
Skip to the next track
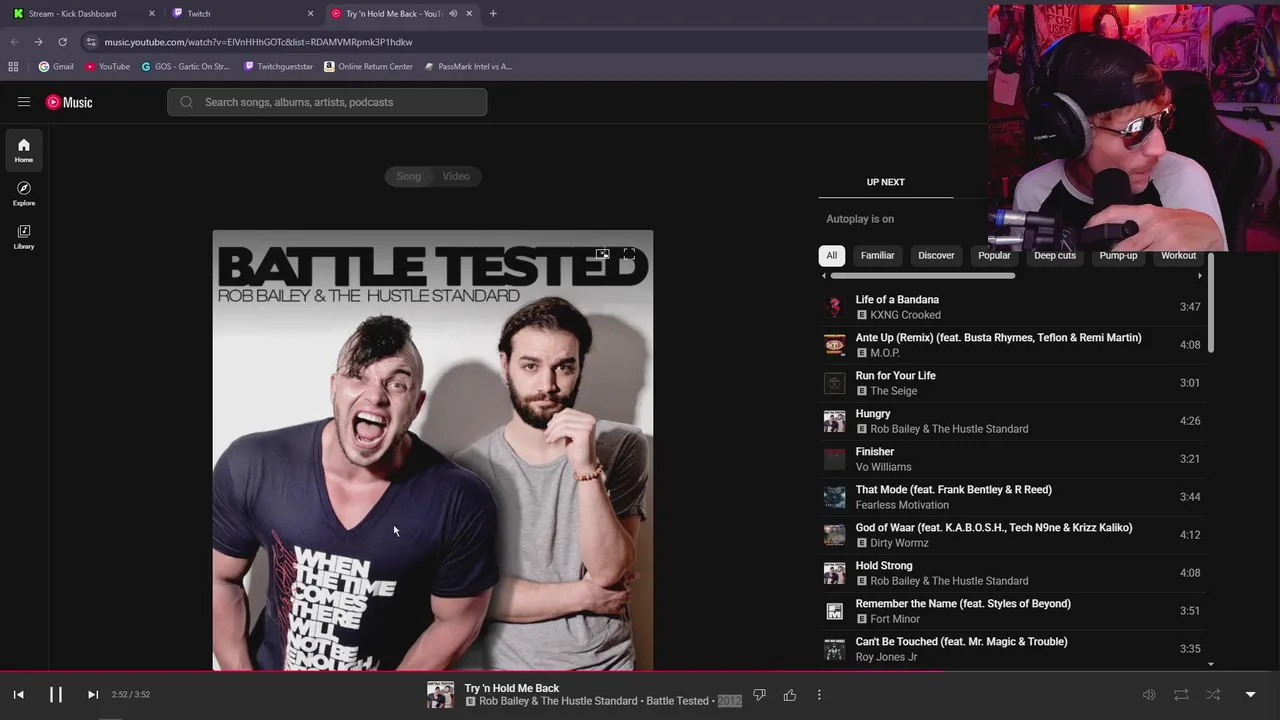point(93,695)
